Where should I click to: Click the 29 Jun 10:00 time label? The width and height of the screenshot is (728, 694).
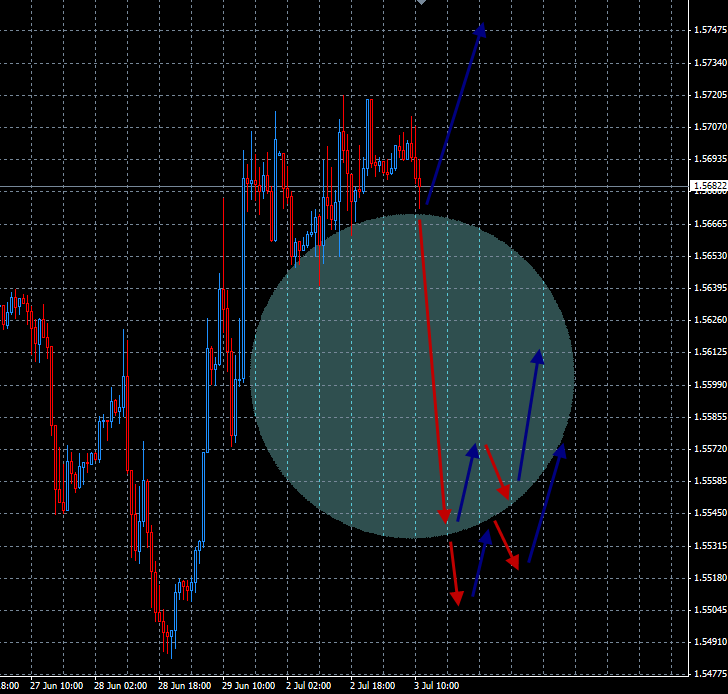click(248, 686)
